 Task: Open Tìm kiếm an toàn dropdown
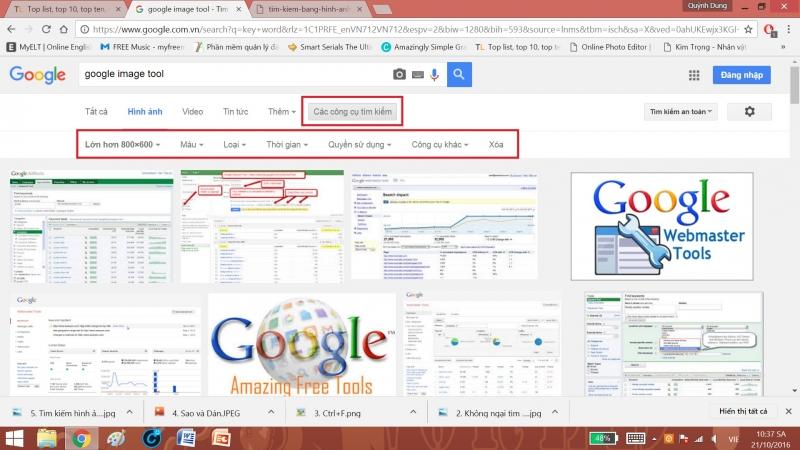pyautogui.click(x=681, y=111)
